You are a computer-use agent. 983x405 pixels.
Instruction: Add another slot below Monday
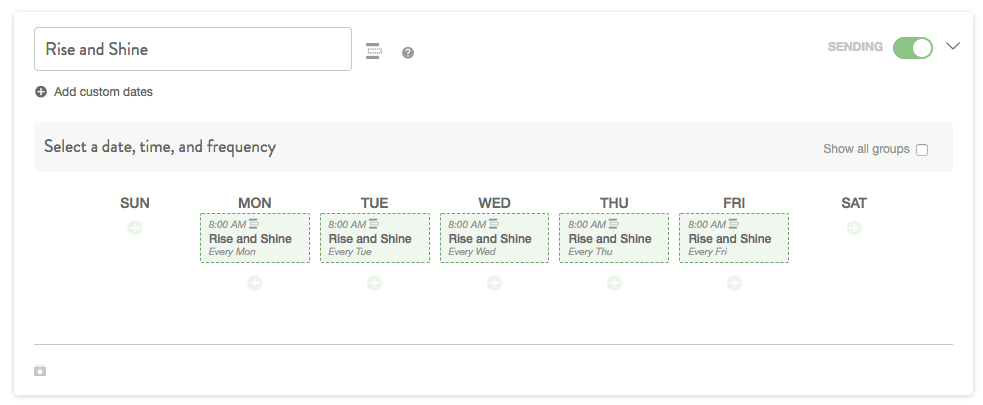point(255,283)
